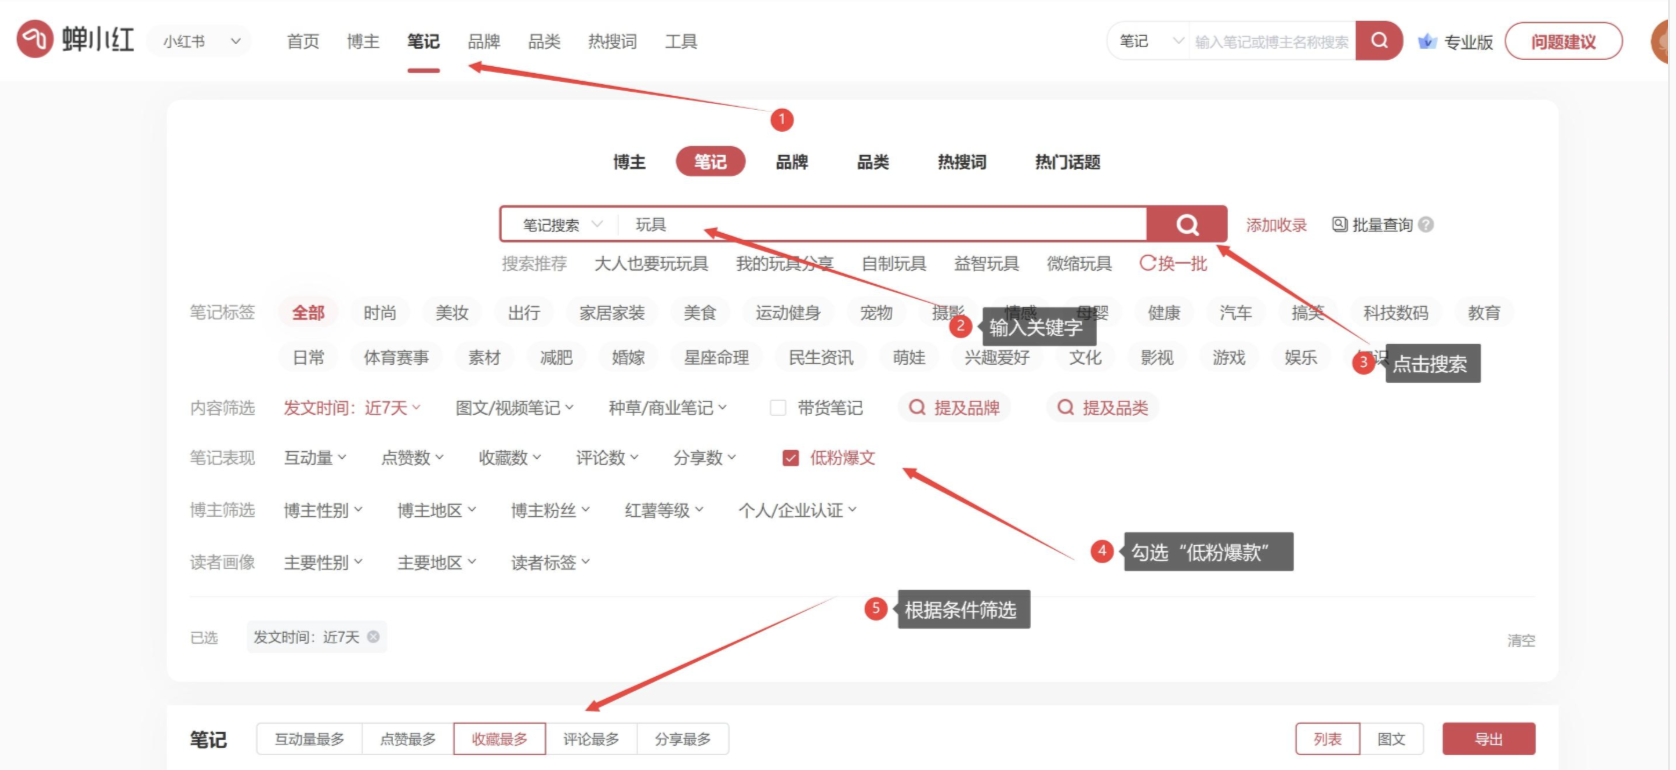Image resolution: width=1676 pixels, height=770 pixels.
Task: Click the 专业版 crown icon
Action: pos(1427,42)
